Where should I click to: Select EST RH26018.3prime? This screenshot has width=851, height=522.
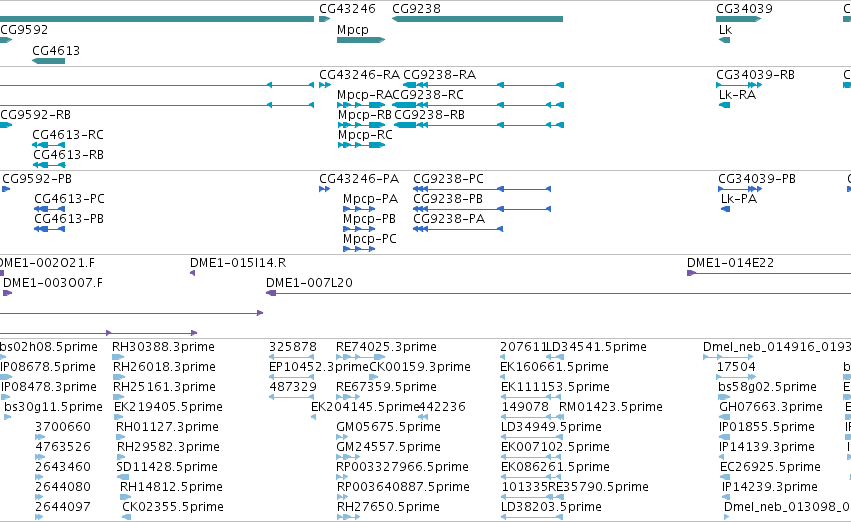click(x=164, y=367)
